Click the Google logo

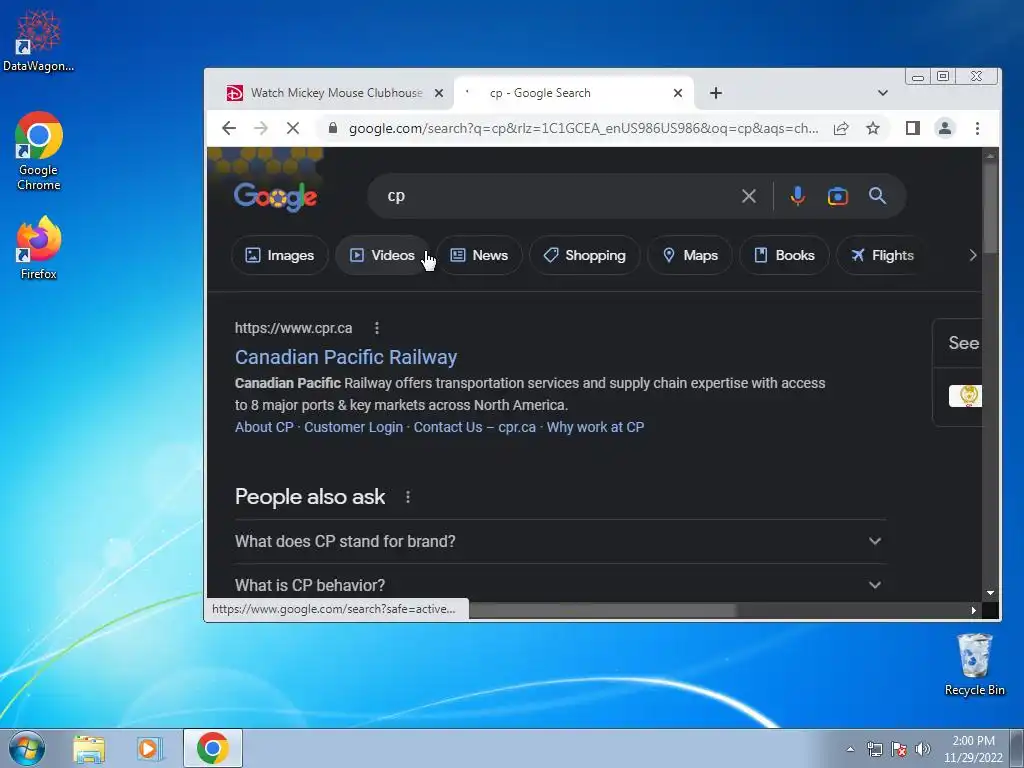[x=275, y=196]
